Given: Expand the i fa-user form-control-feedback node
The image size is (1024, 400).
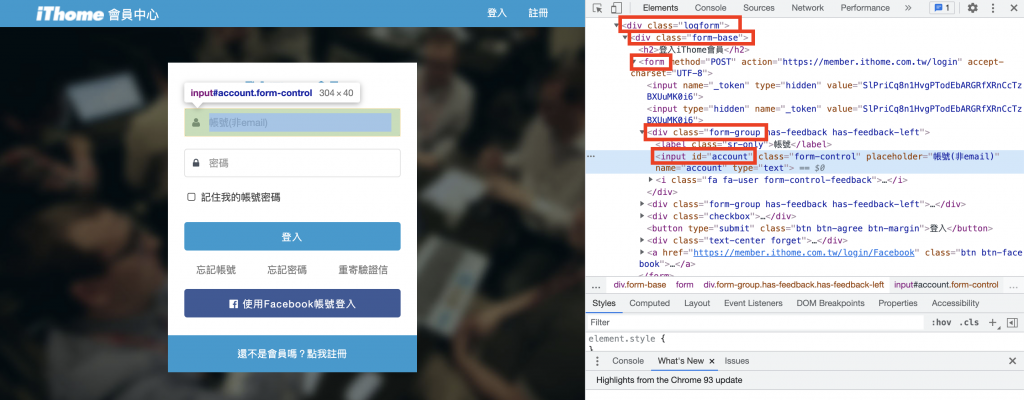Looking at the screenshot, I should click(x=650, y=180).
